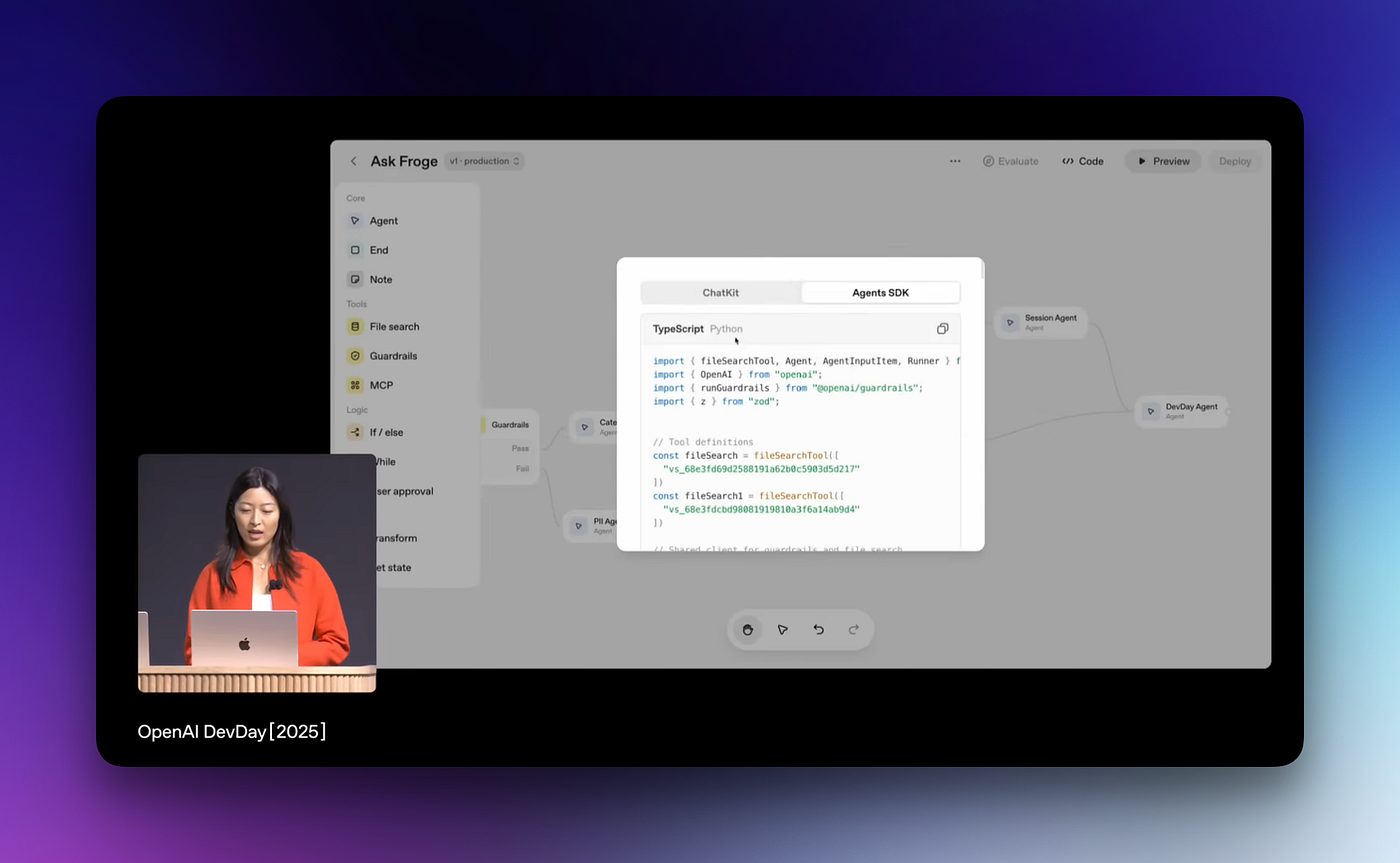
Task: Select the Agent node icon in sidebar
Action: point(355,221)
